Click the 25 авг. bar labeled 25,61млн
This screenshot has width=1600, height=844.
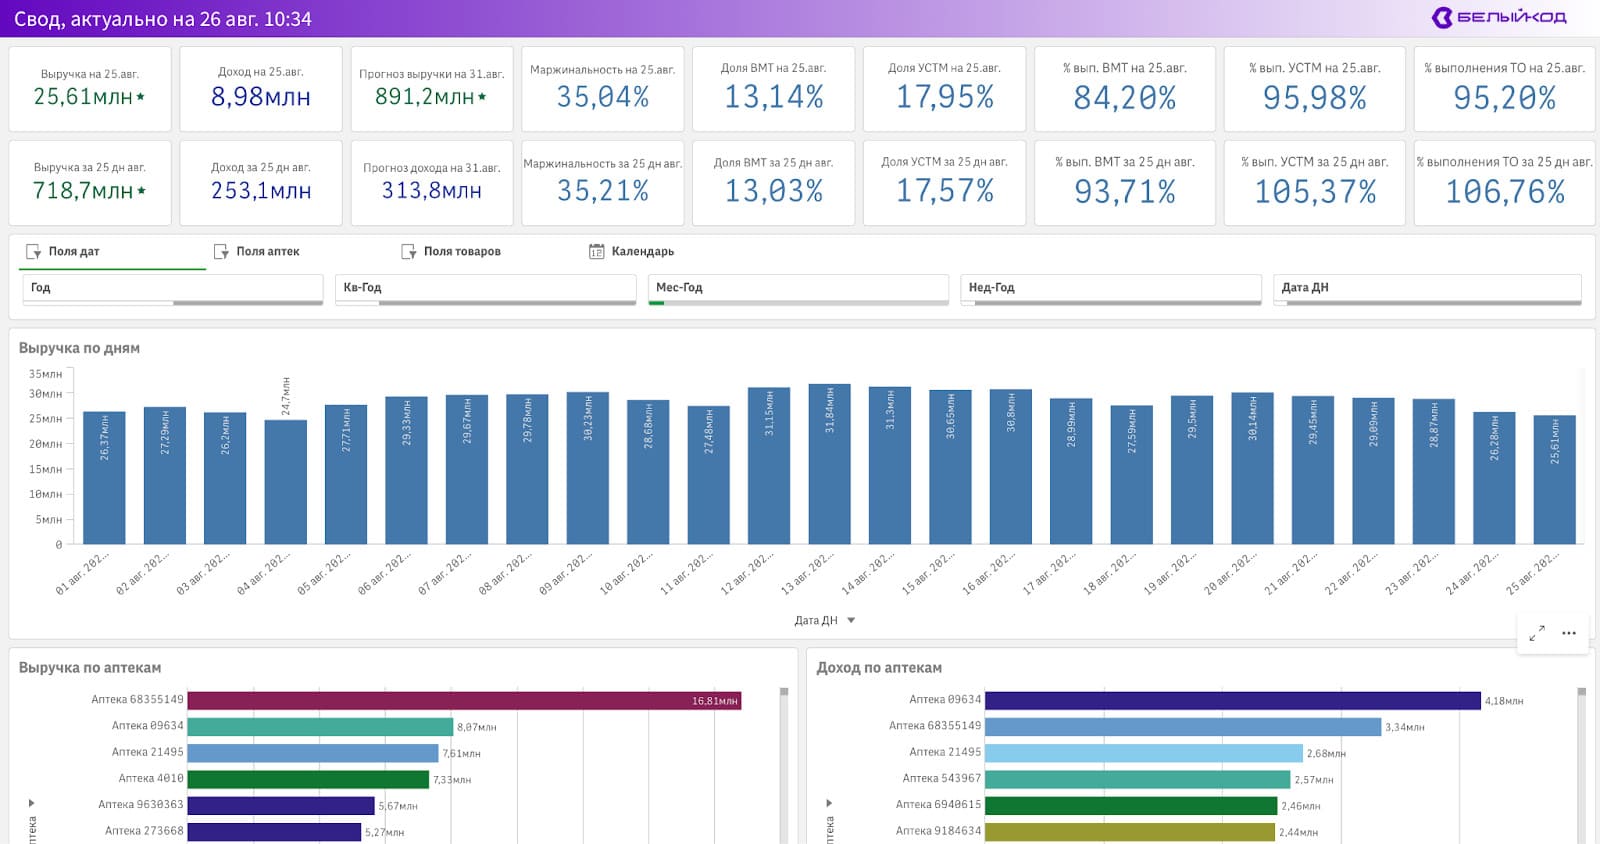click(x=1554, y=480)
